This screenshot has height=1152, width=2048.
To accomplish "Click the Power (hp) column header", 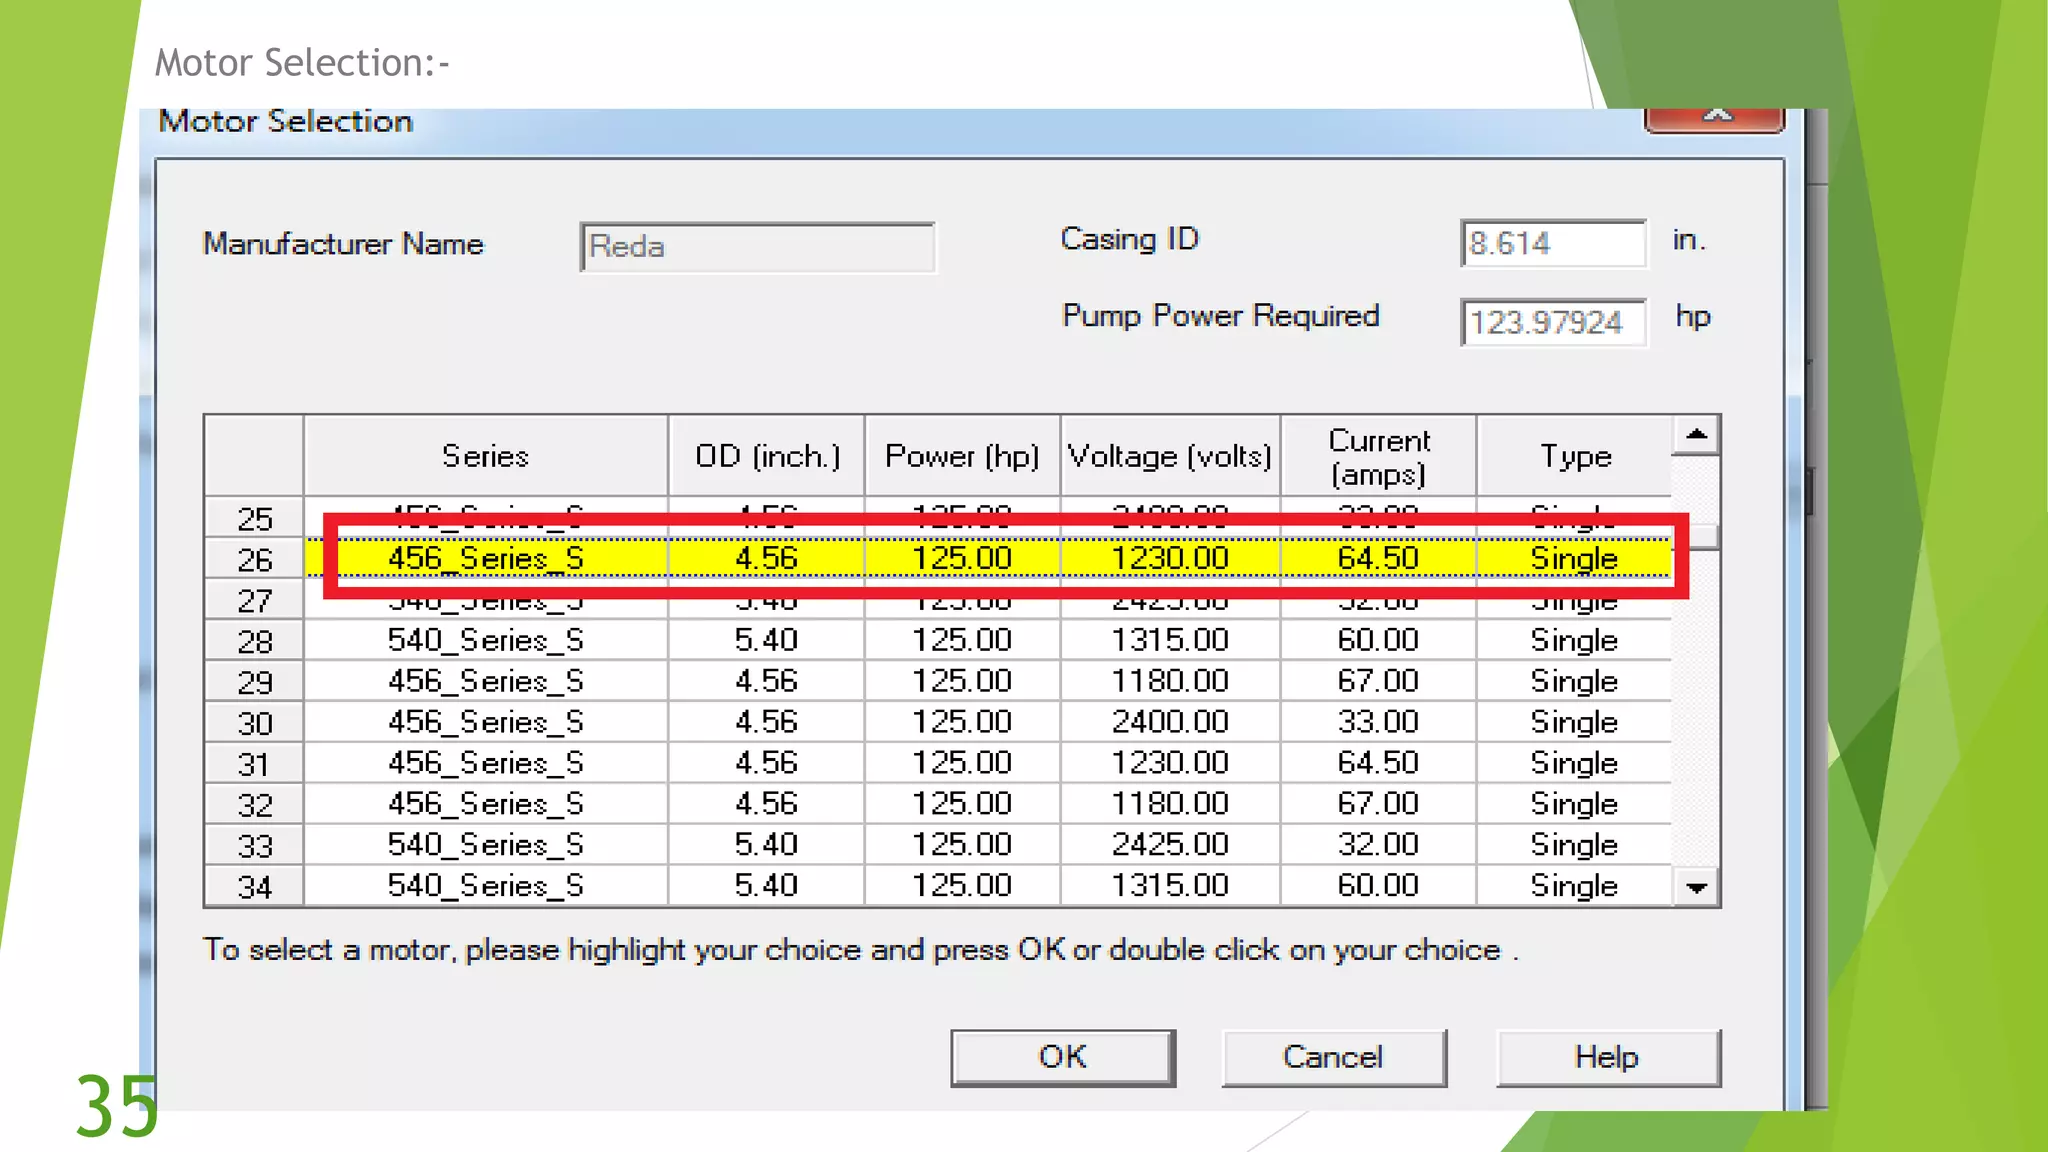I will click(x=962, y=456).
